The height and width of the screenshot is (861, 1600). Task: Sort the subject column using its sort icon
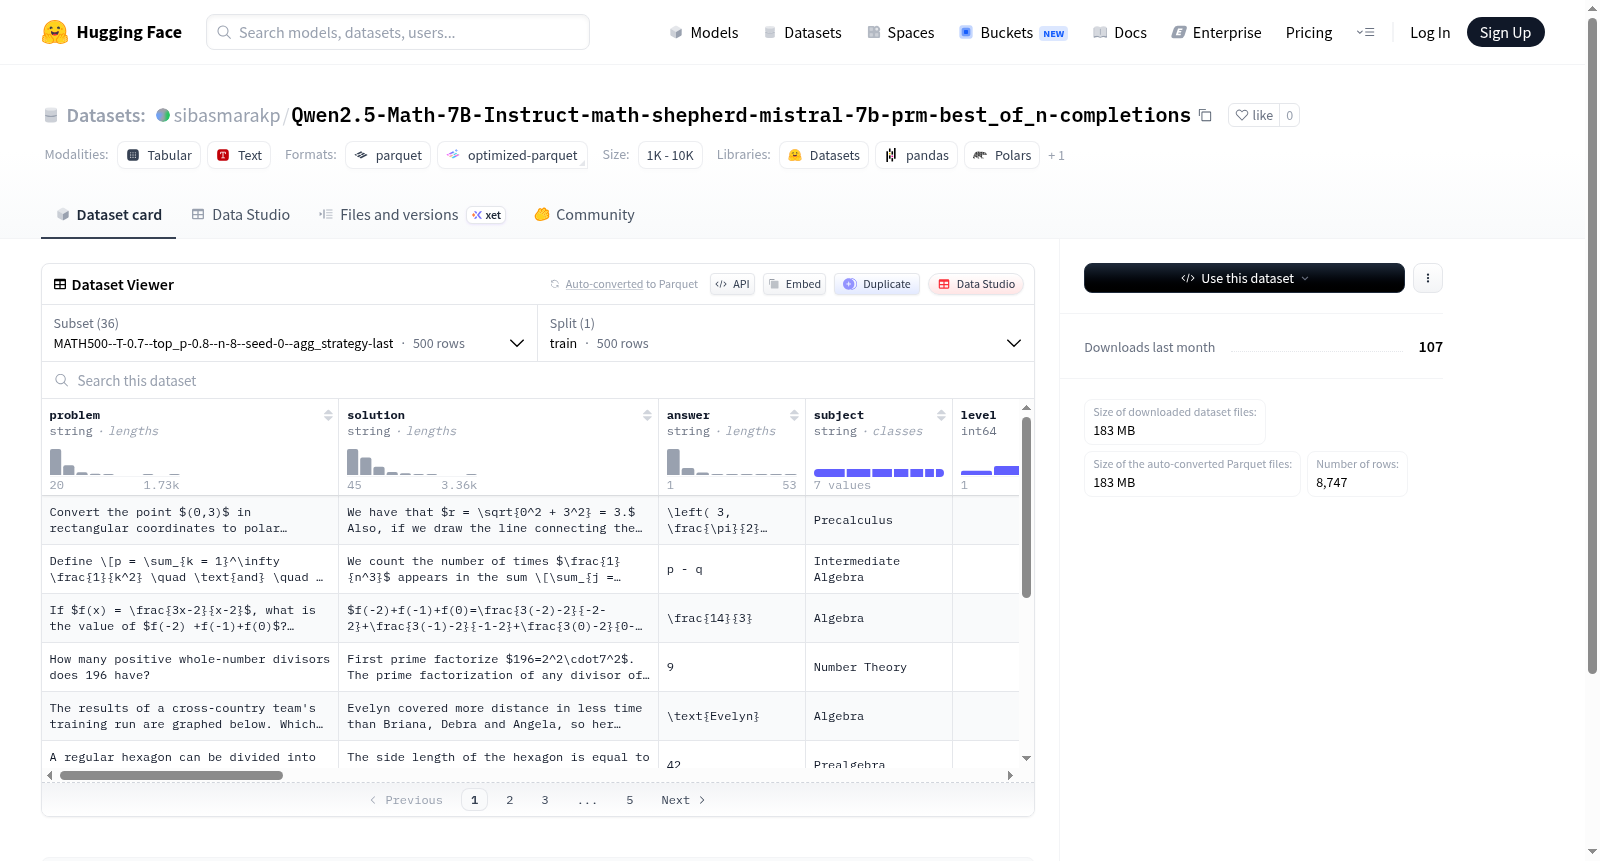click(x=941, y=415)
